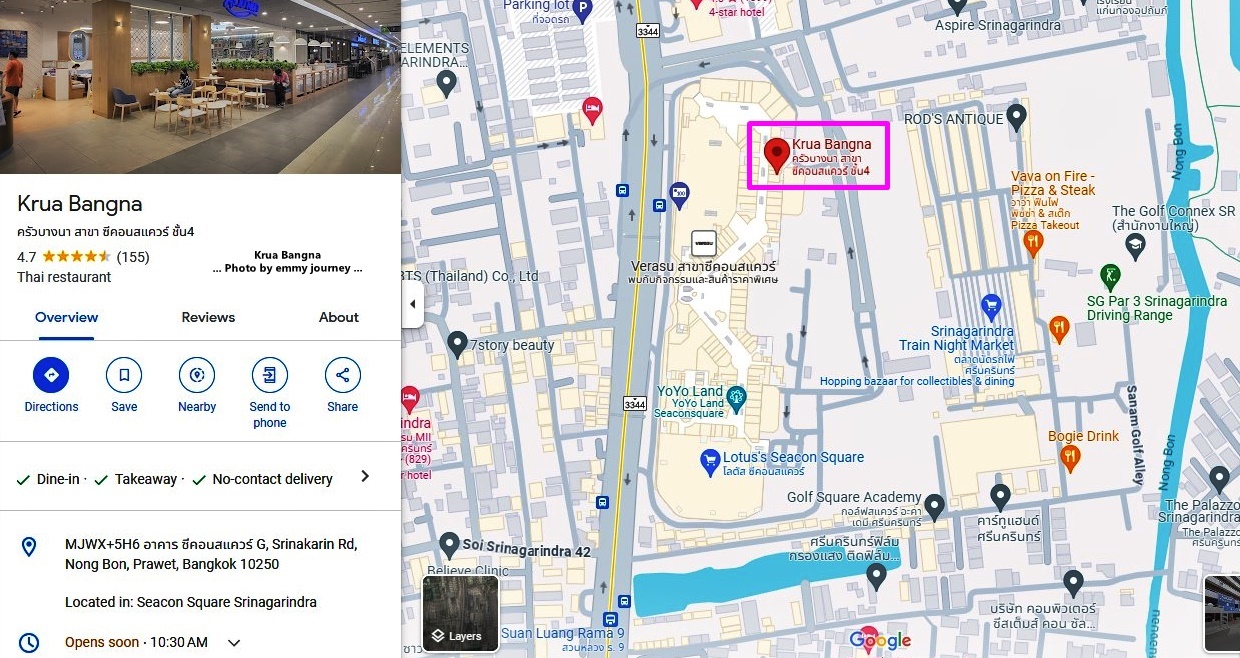Switch to the Reviews tab
This screenshot has height=658, width=1240.
(x=208, y=317)
